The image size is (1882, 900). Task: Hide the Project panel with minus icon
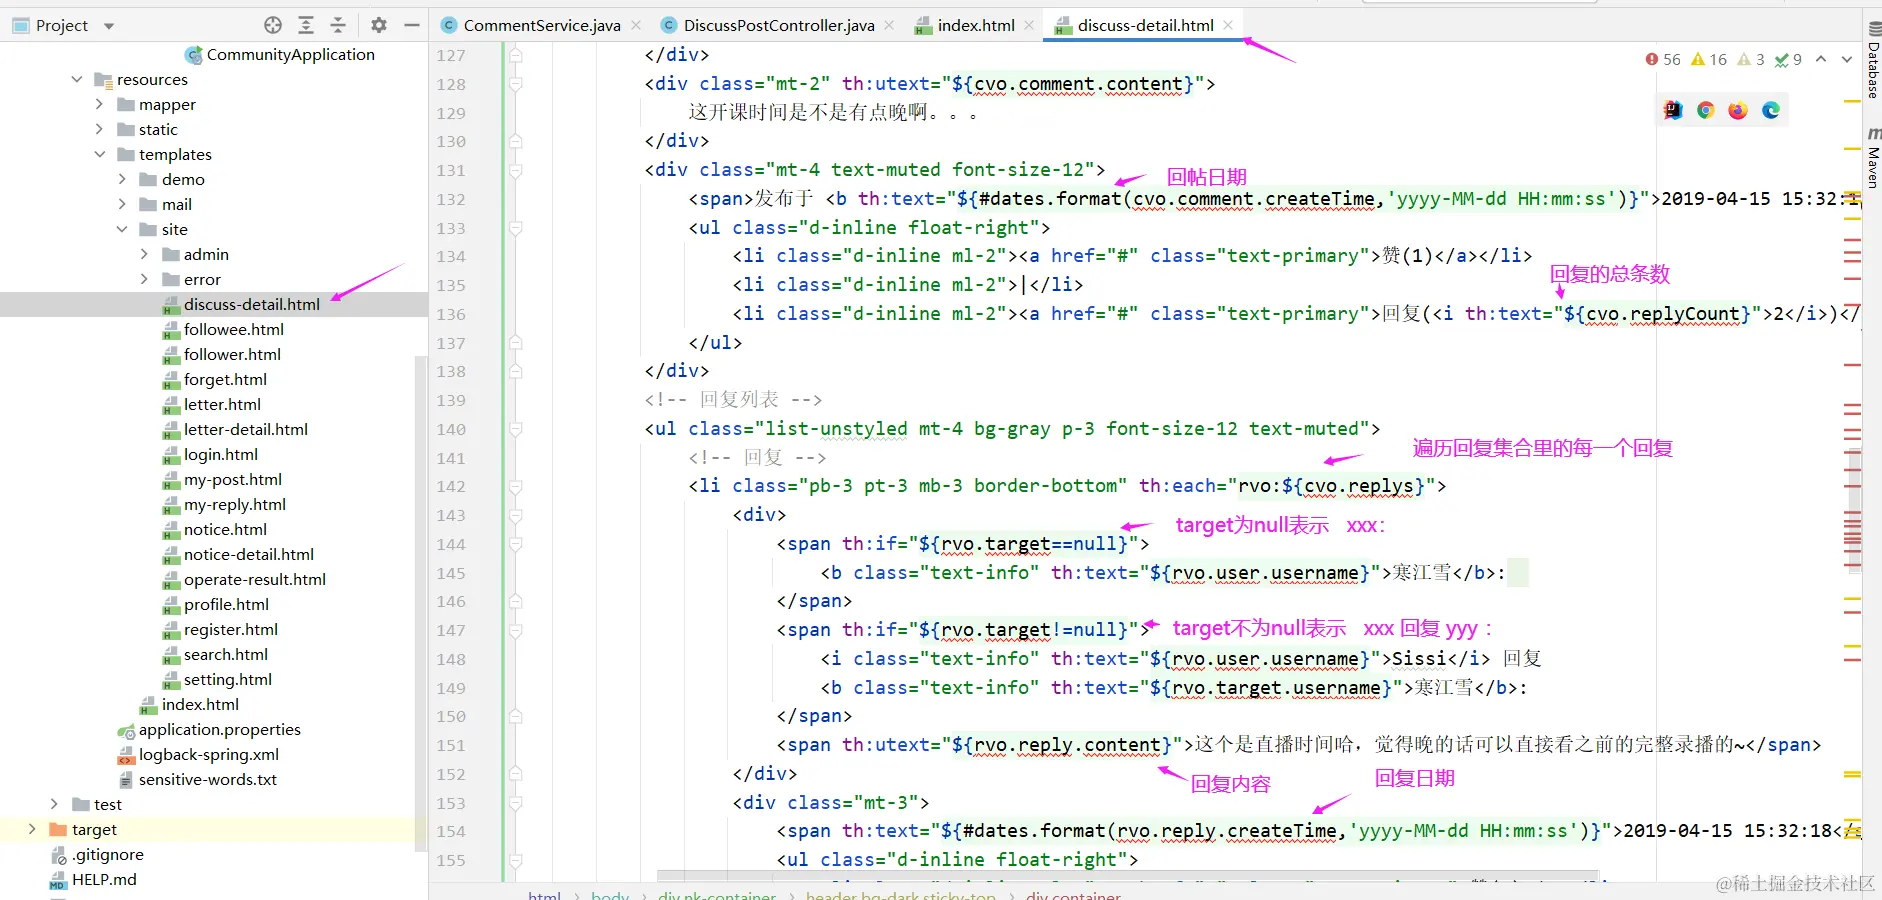tap(411, 25)
